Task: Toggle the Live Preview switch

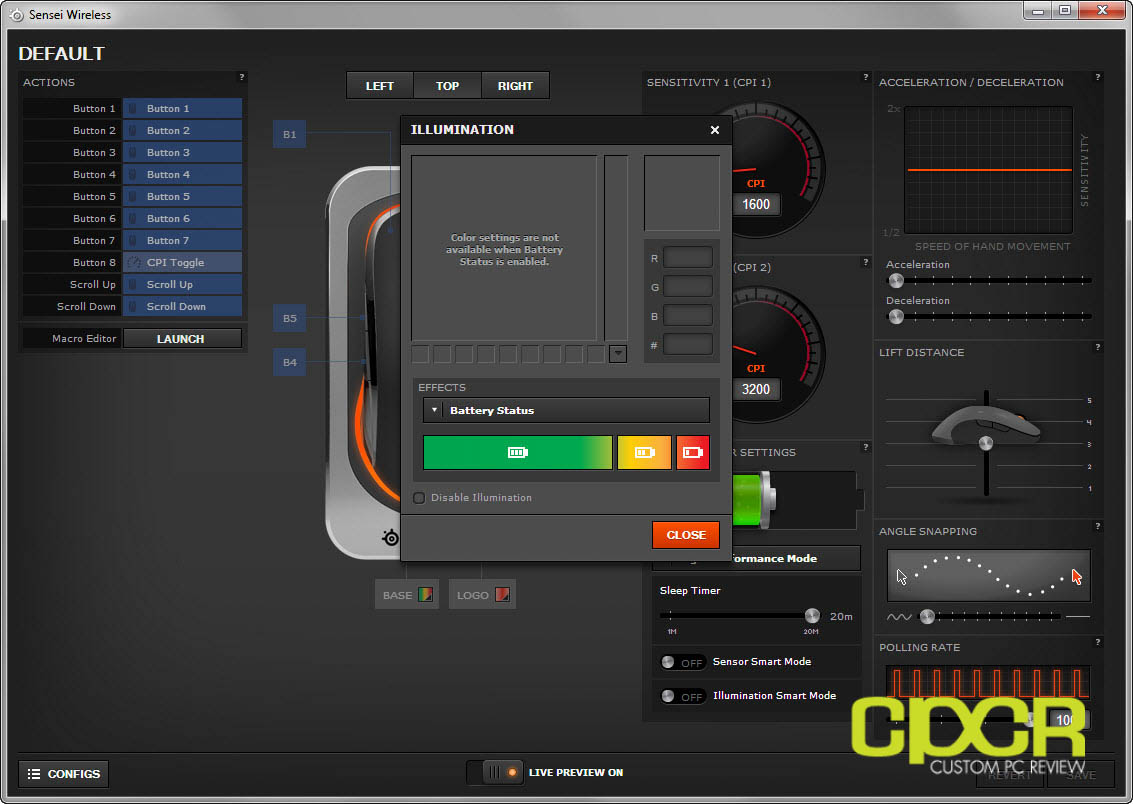Action: click(495, 772)
